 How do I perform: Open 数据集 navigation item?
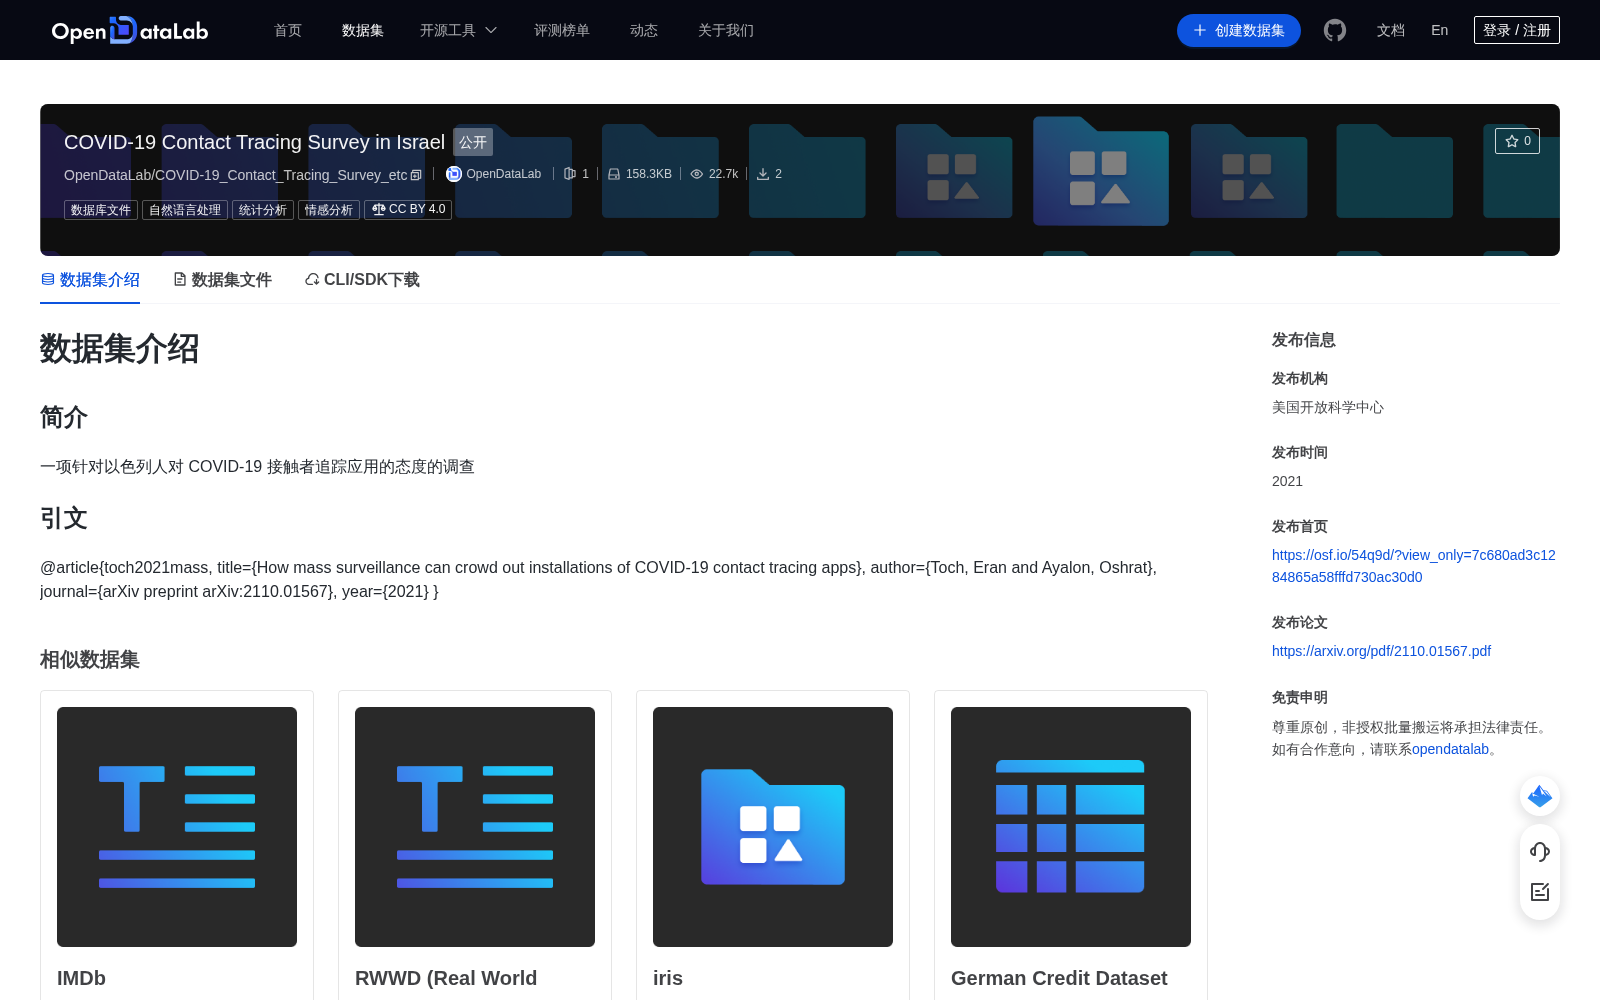tap(363, 30)
